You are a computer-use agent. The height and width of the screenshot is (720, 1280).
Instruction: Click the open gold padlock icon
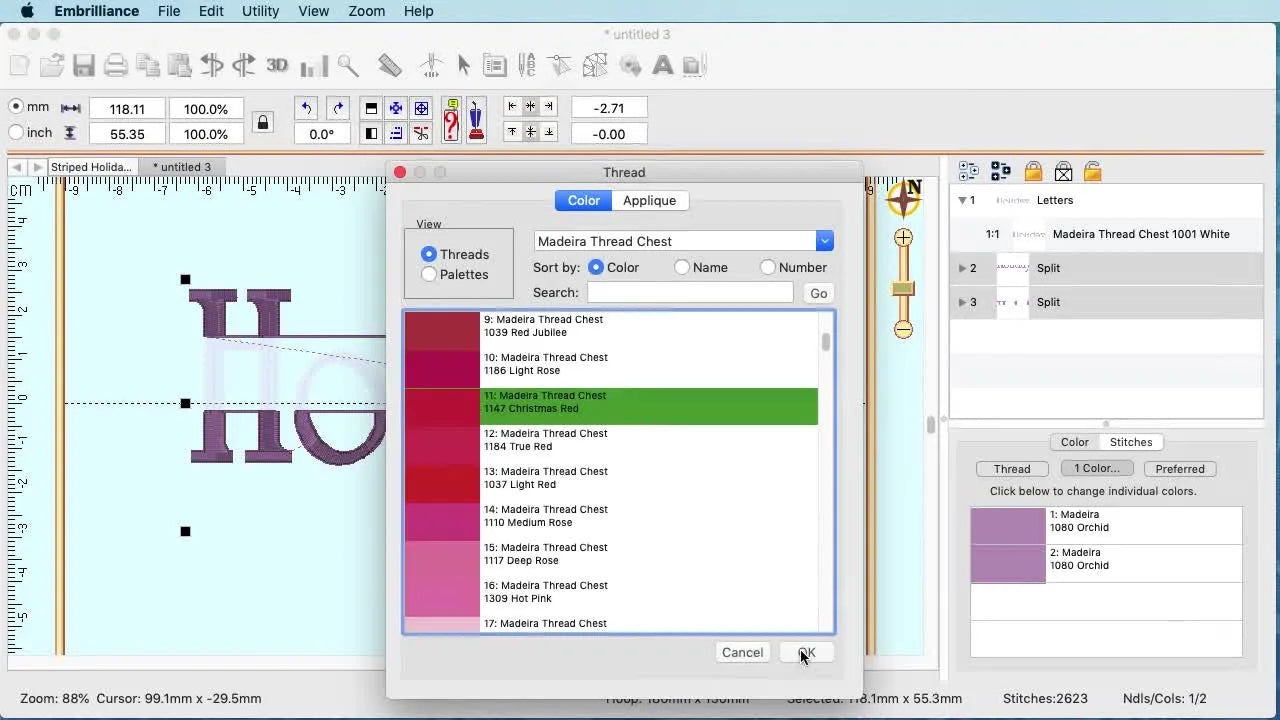pos(1092,172)
